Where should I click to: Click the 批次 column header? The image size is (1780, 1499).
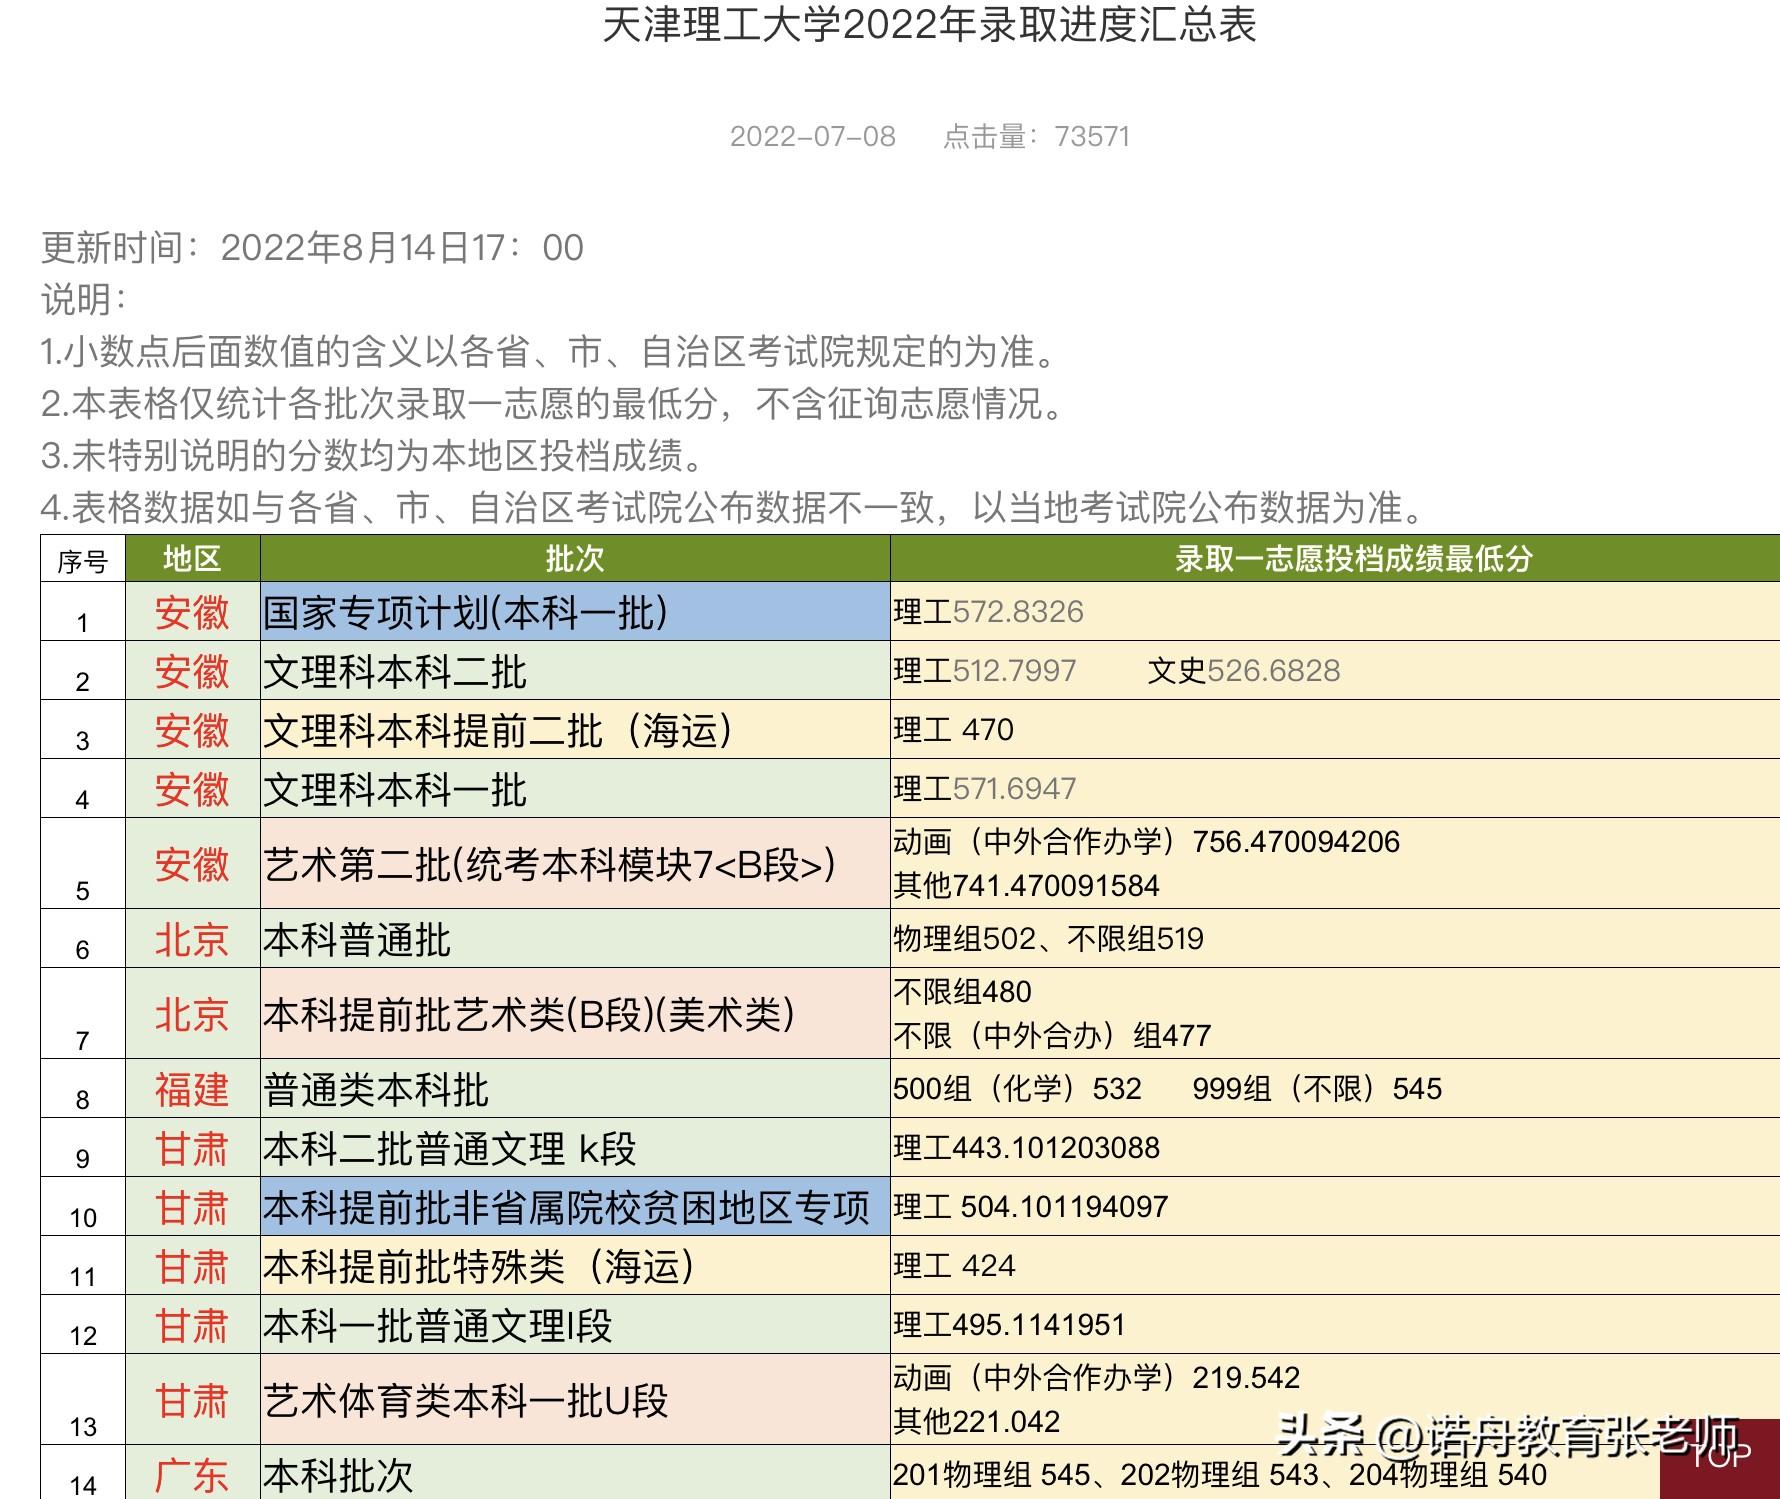pyautogui.click(x=575, y=558)
